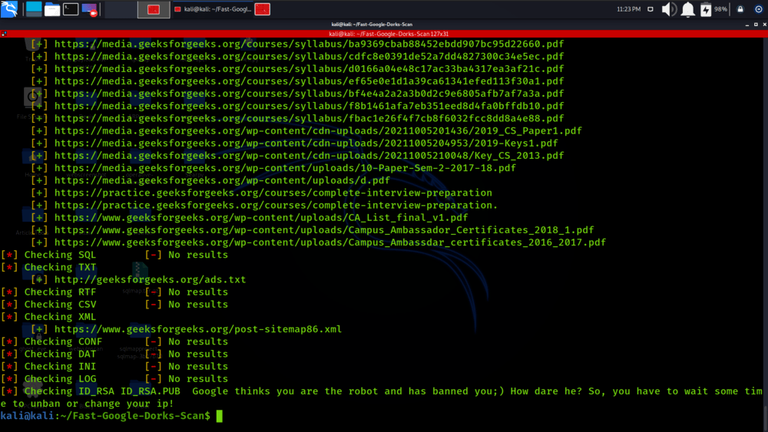Lock the screen with padlock icon
The width and height of the screenshot is (768, 432).
click(x=740, y=9)
